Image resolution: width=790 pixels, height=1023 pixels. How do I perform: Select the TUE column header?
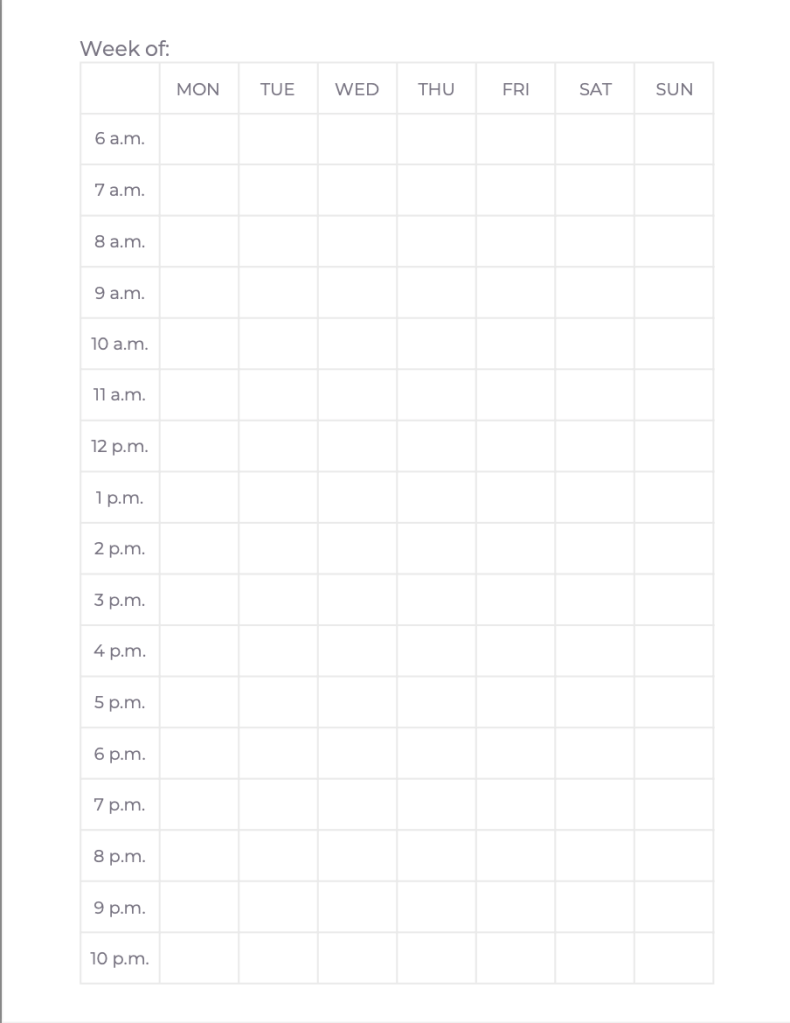277,89
